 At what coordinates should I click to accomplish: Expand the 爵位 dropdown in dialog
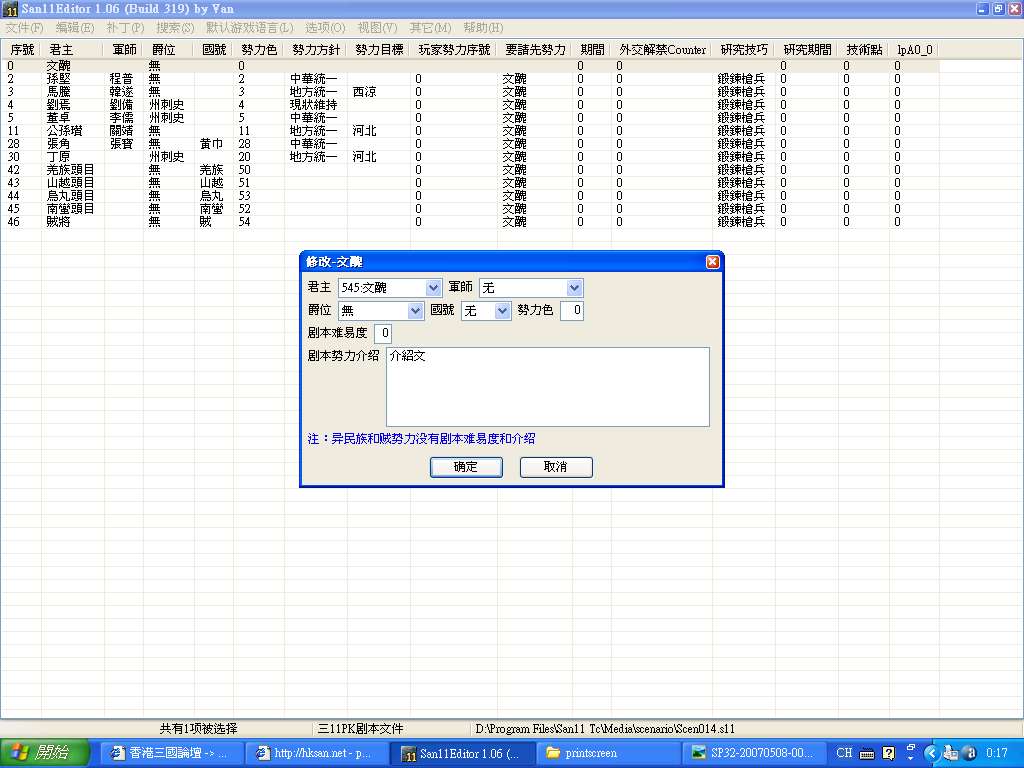tap(415, 311)
